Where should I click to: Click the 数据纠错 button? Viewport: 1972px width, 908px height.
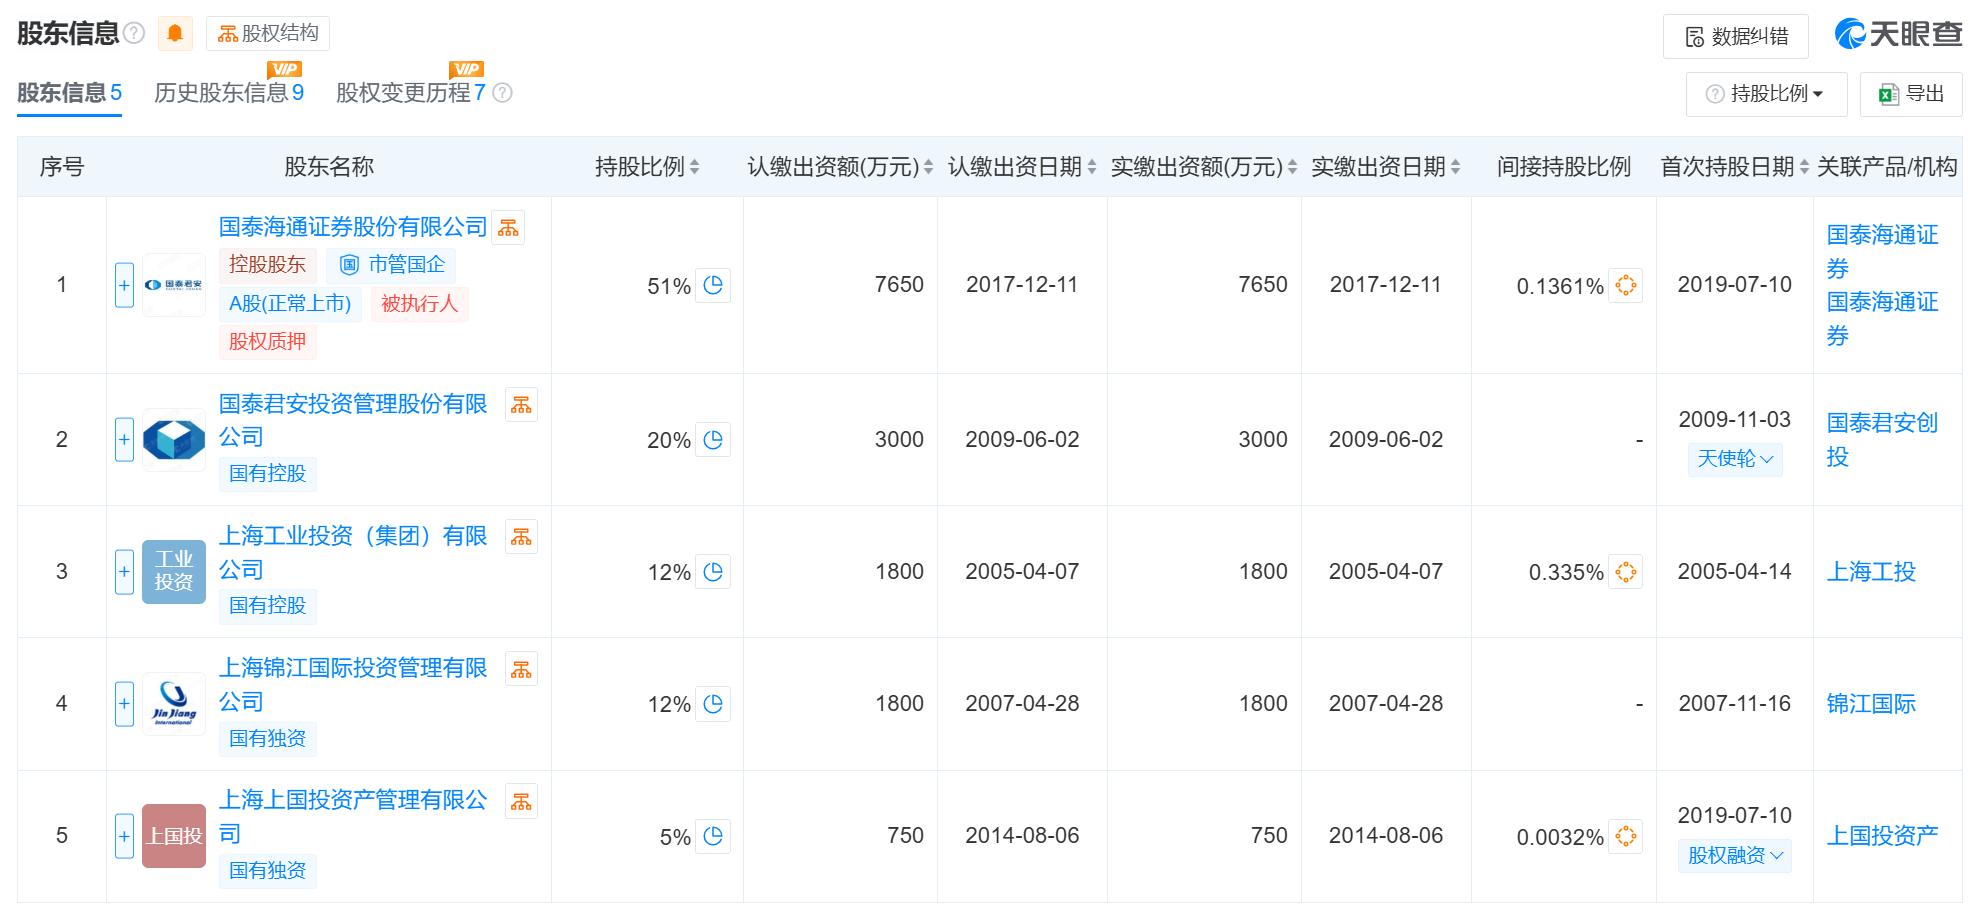[1736, 37]
